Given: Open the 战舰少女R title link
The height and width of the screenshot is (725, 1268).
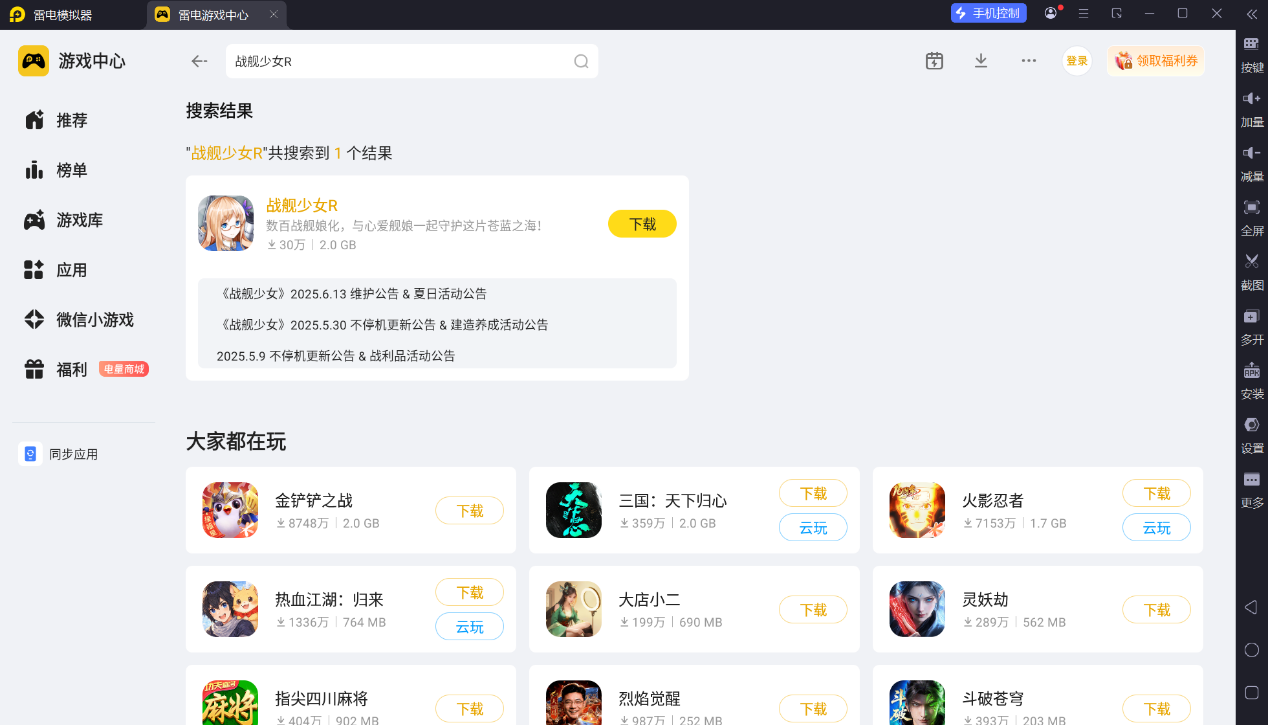Looking at the screenshot, I should [x=302, y=205].
